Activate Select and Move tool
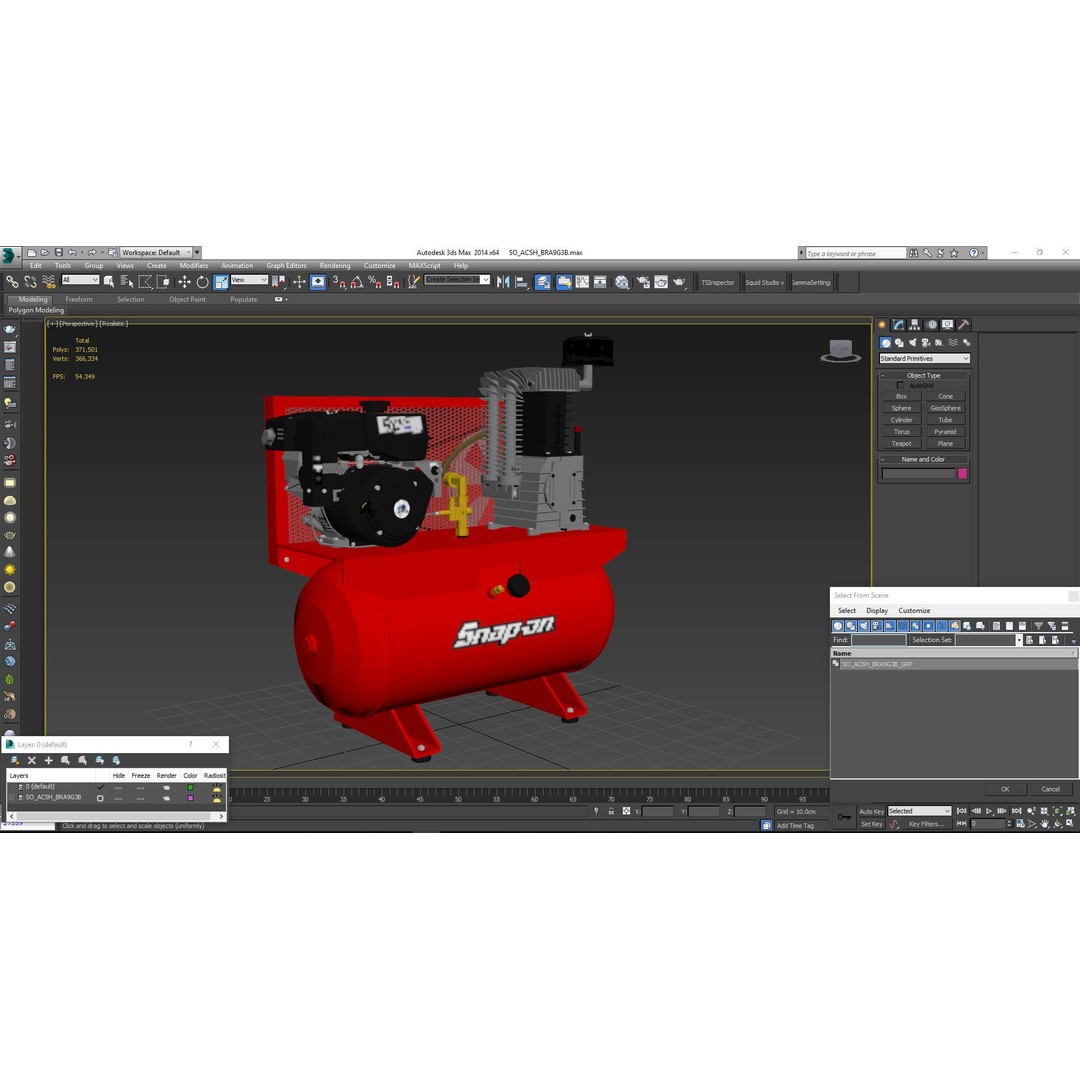 tap(184, 282)
